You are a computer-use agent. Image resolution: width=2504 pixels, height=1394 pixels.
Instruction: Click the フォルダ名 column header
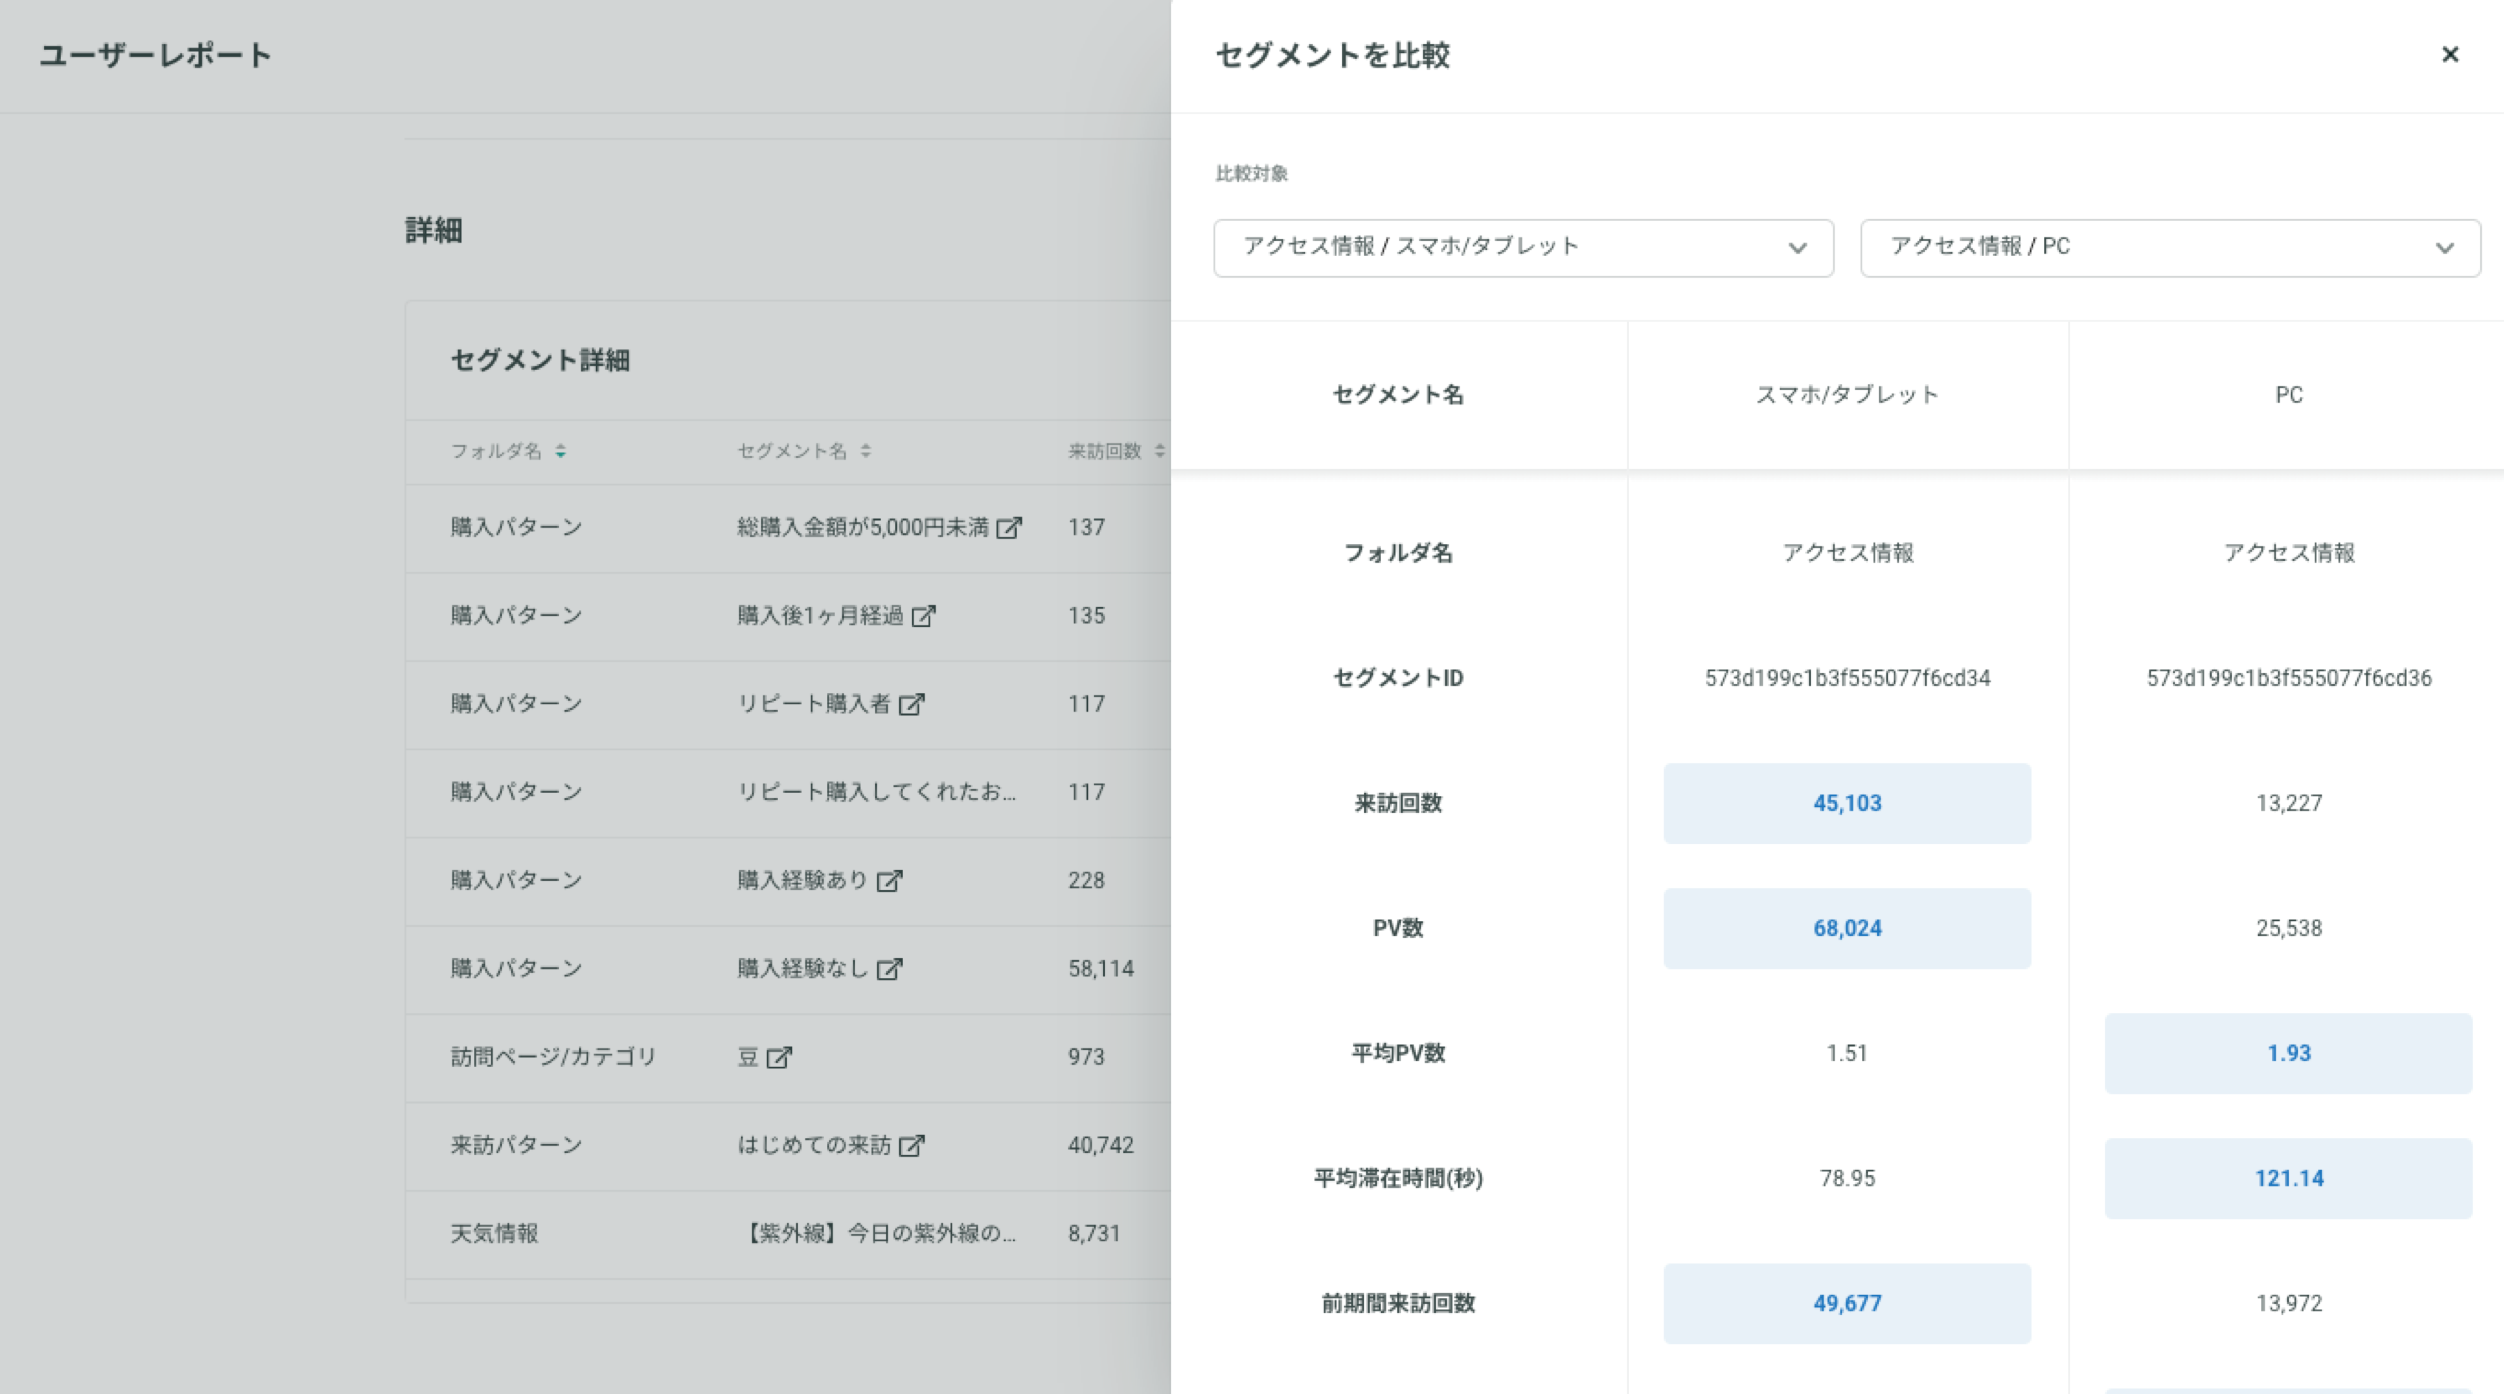[x=496, y=451]
